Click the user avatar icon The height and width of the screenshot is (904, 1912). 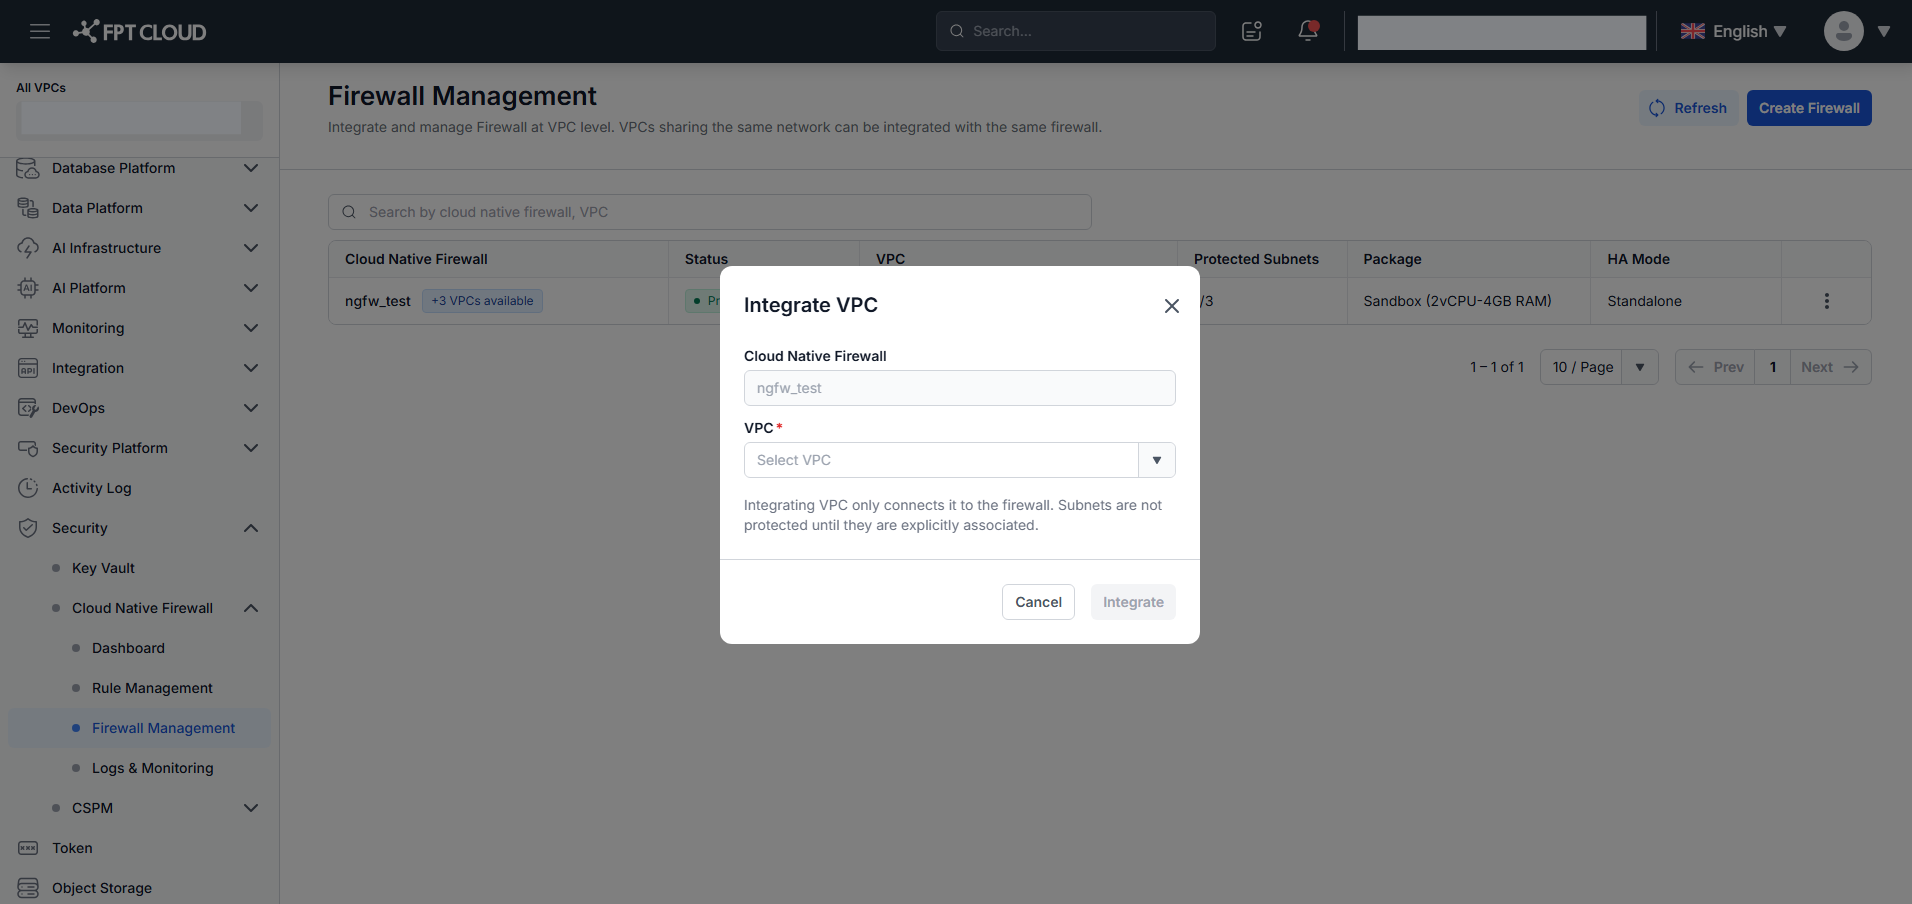pos(1843,31)
